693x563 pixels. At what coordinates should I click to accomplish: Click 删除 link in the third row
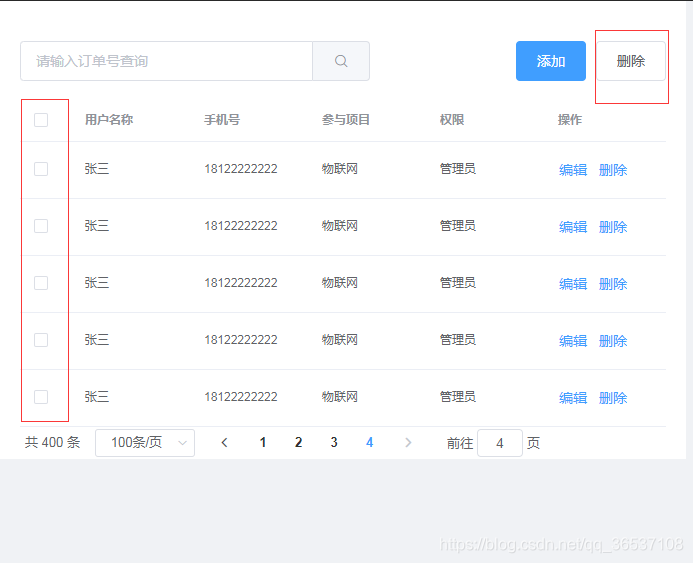[613, 284]
